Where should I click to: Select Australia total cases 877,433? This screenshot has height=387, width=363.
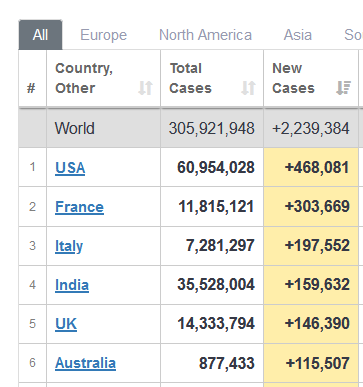coord(227,363)
